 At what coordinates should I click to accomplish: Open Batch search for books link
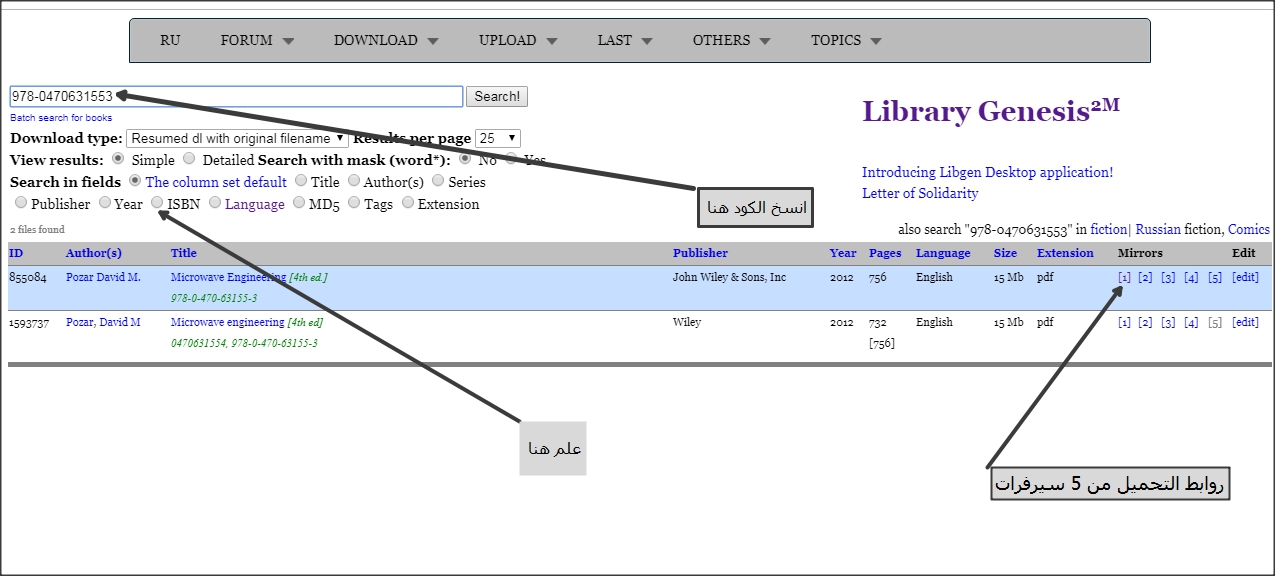[x=61, y=118]
